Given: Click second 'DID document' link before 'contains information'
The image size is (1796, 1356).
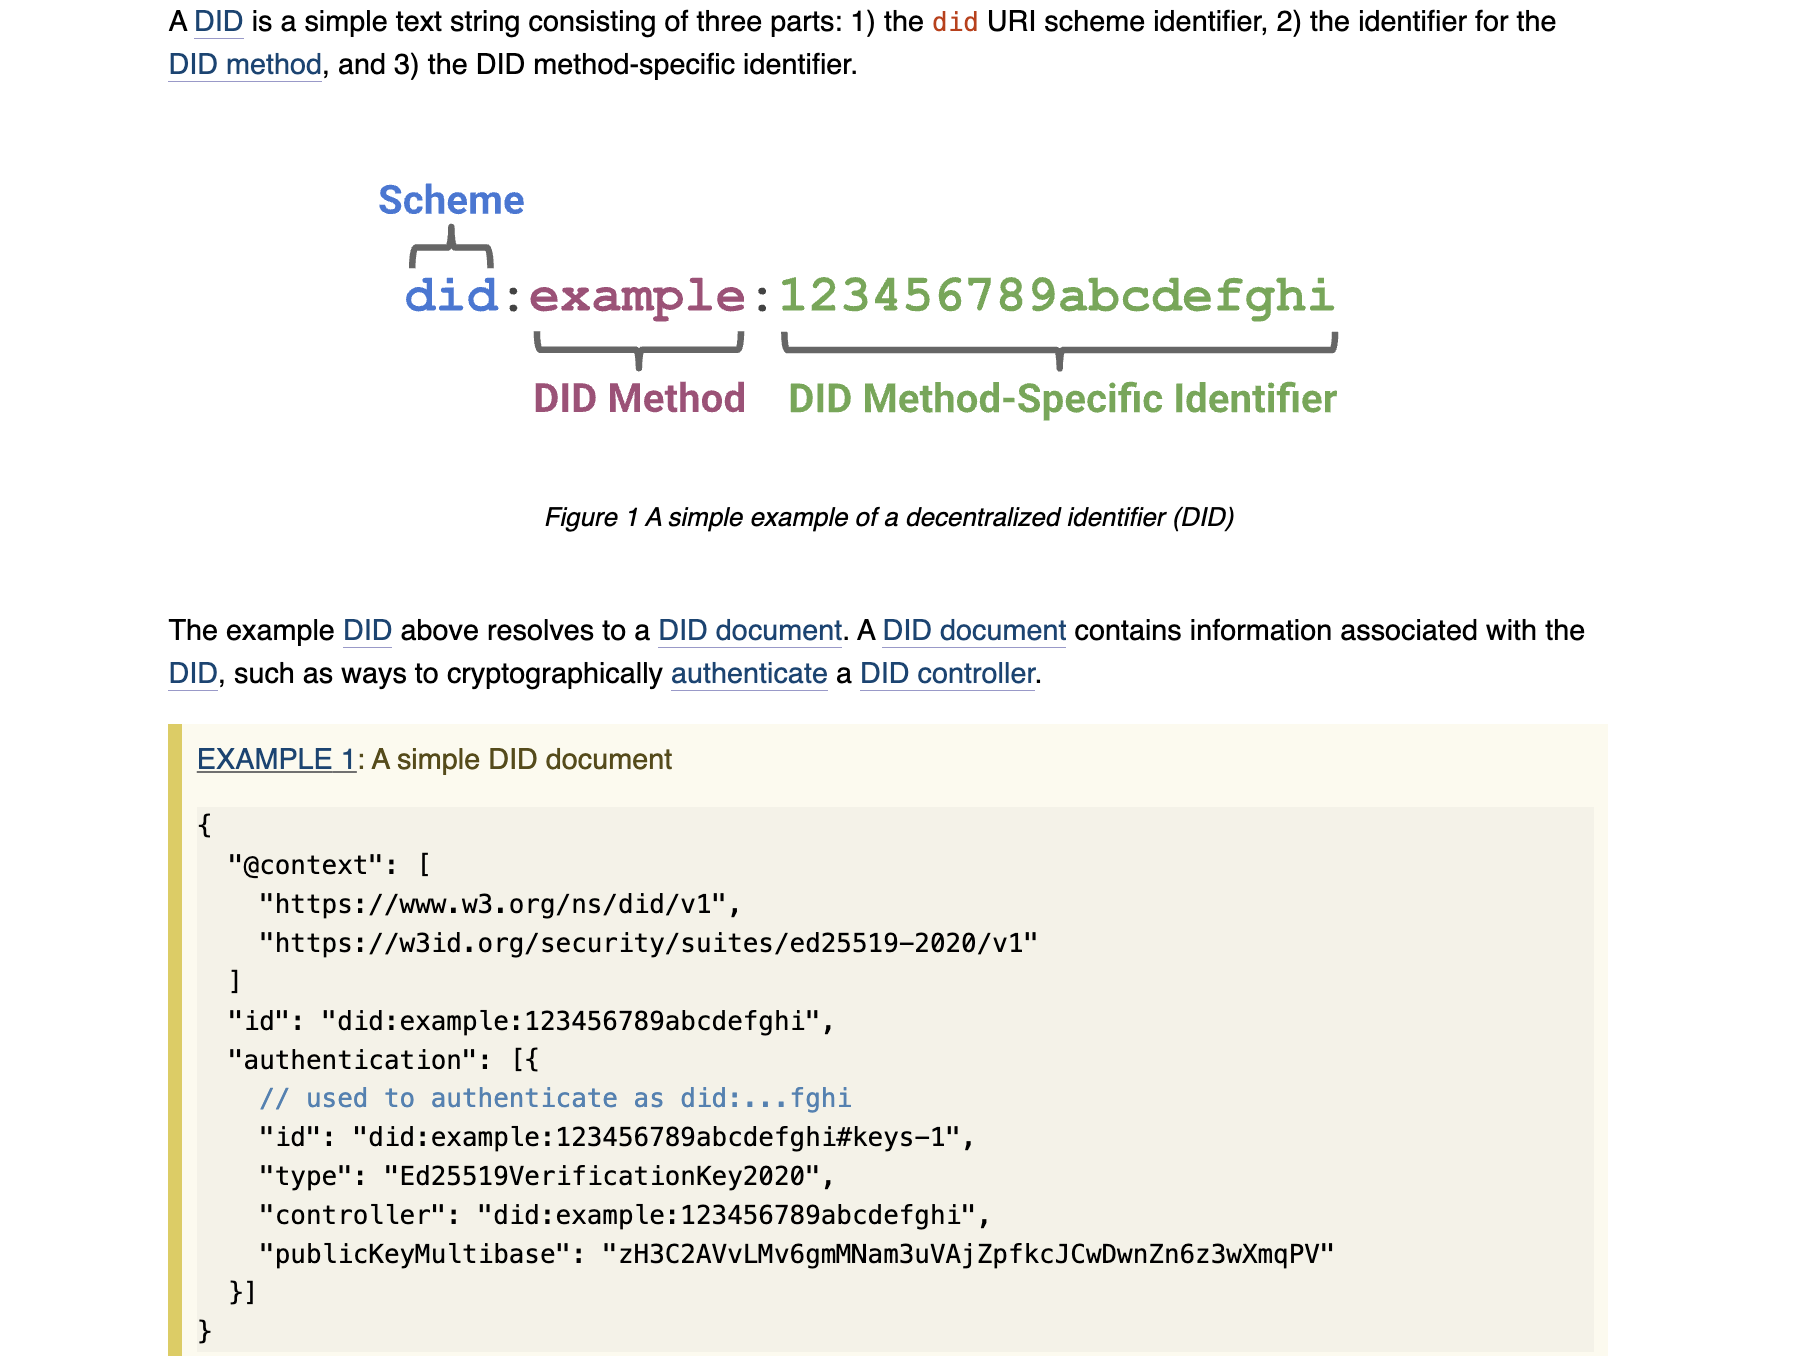Looking at the screenshot, I should coord(974,631).
